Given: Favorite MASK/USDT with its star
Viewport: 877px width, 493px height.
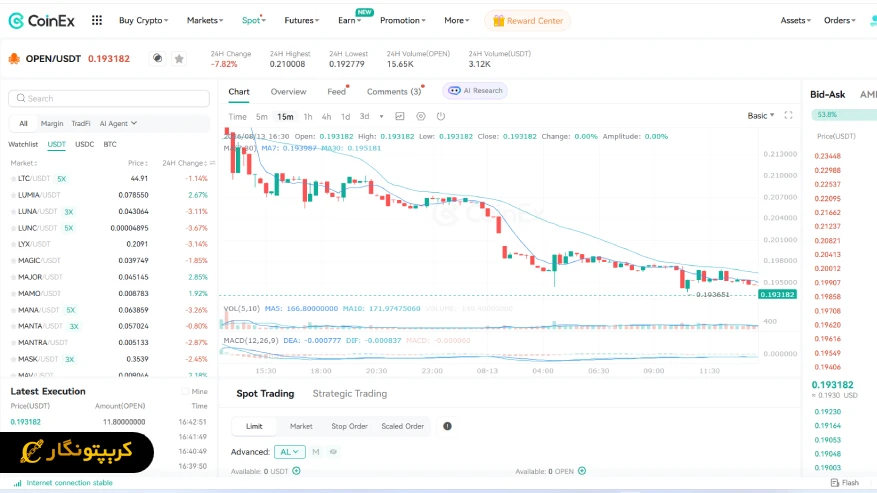Looking at the screenshot, I should pyautogui.click(x=13, y=359).
